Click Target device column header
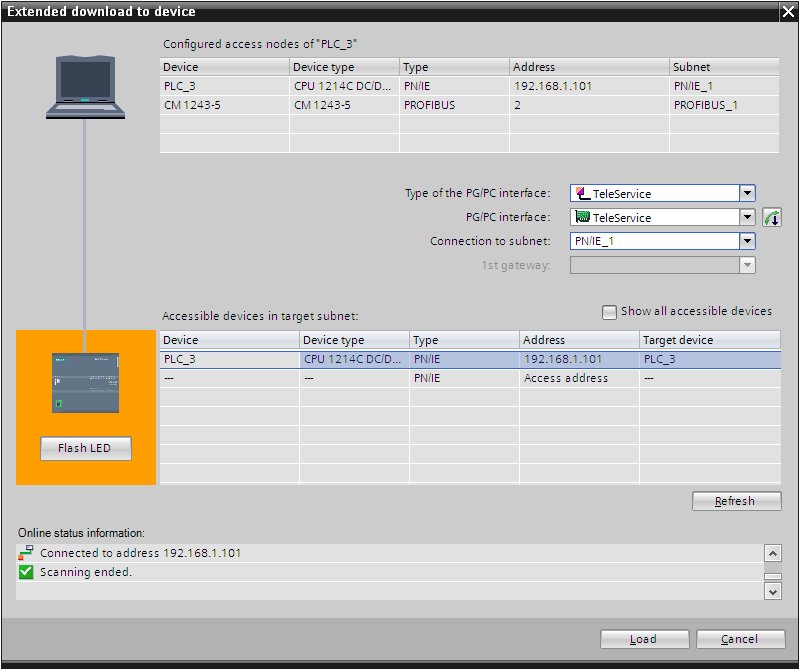800x670 pixels. (x=710, y=340)
